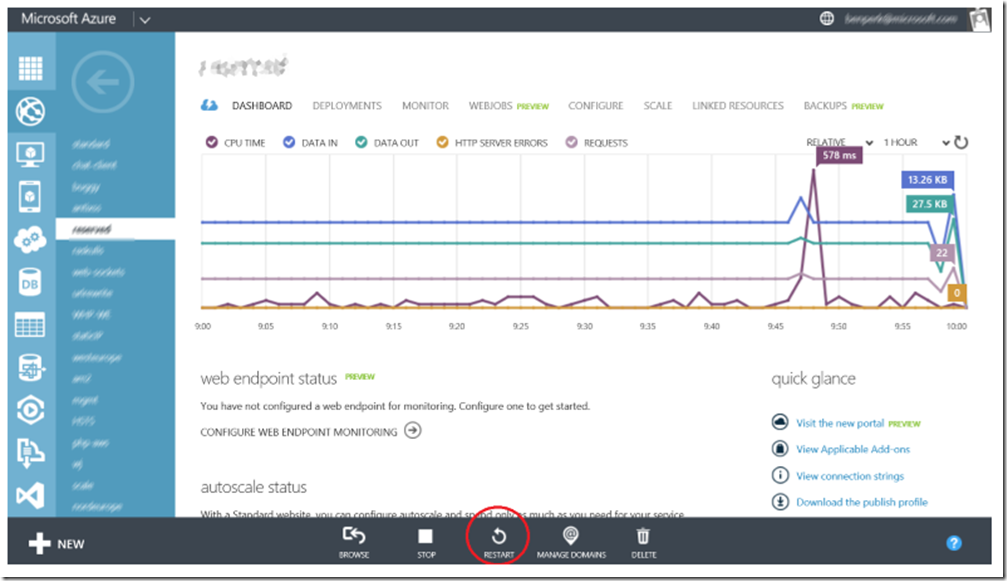Click the New button with plus sign
This screenshot has height=581, width=1007.
click(x=57, y=544)
